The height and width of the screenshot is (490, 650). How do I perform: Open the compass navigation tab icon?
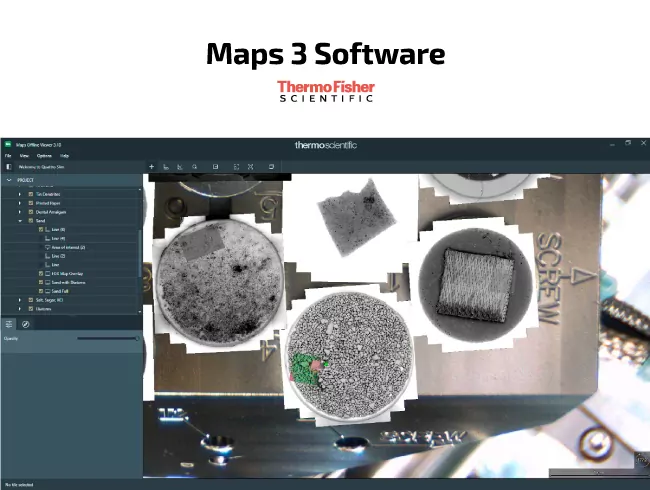pyautogui.click(x=25, y=324)
